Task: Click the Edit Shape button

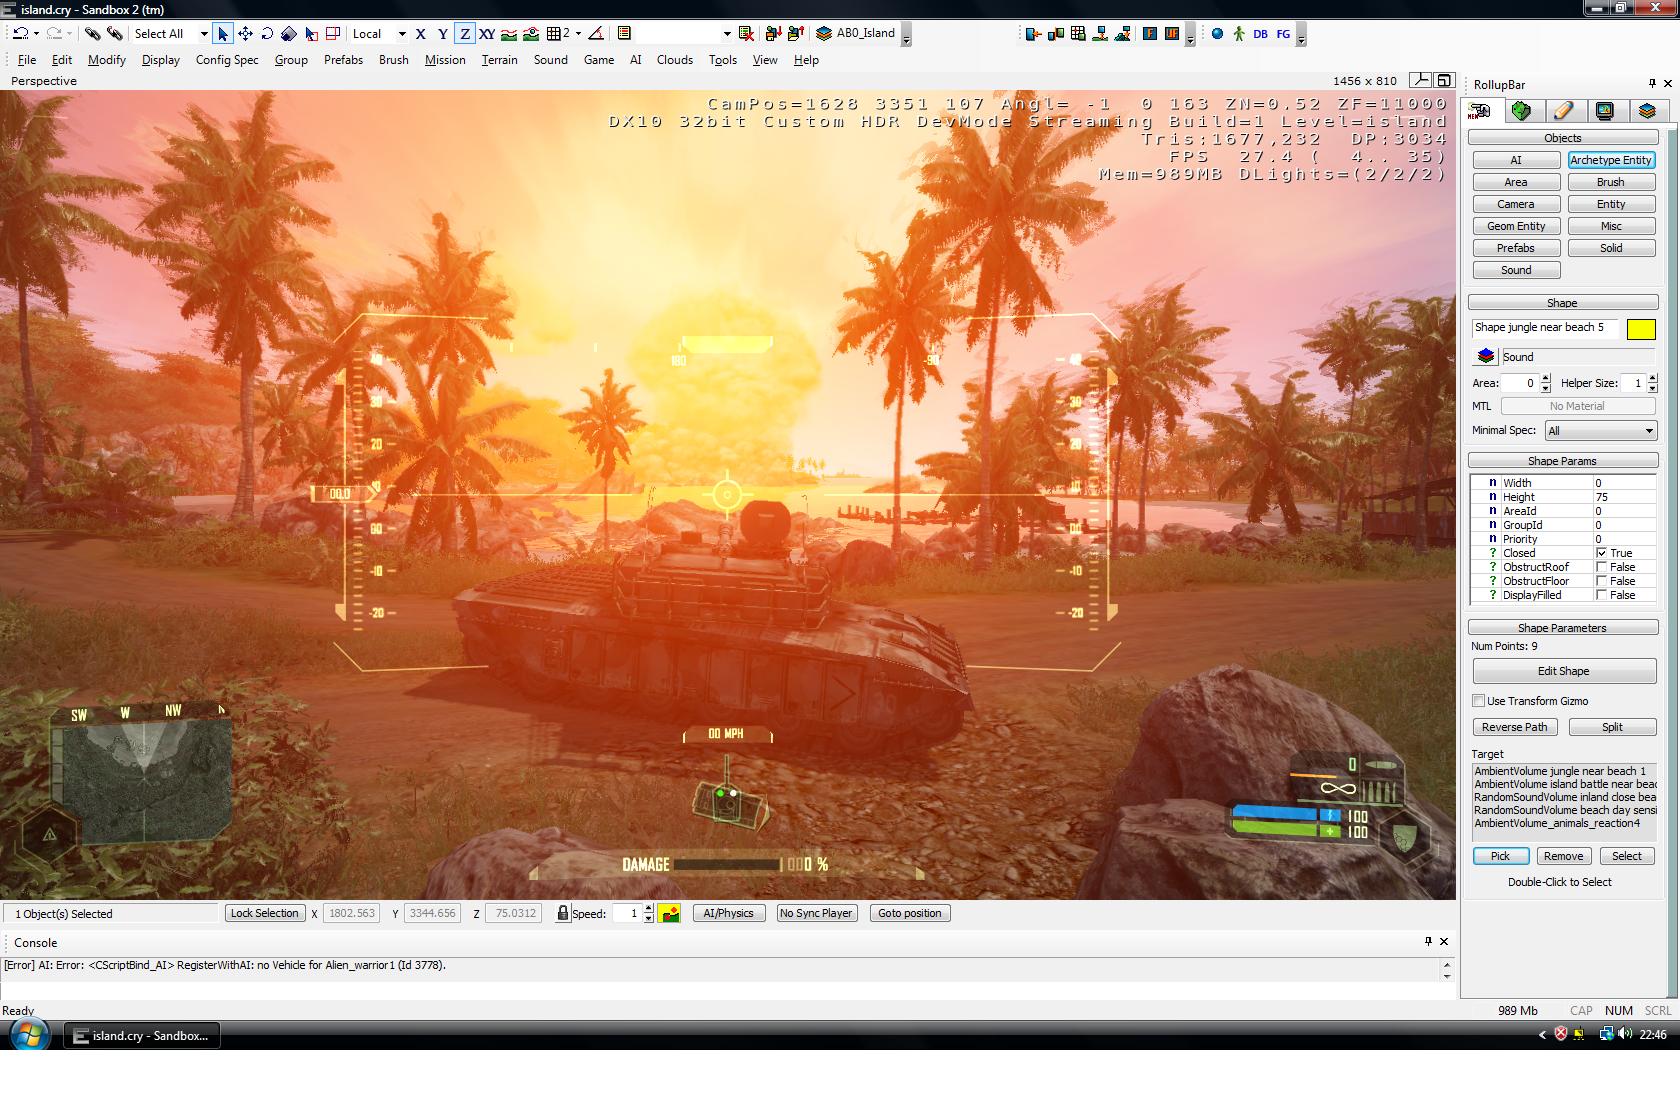Action: (1563, 671)
